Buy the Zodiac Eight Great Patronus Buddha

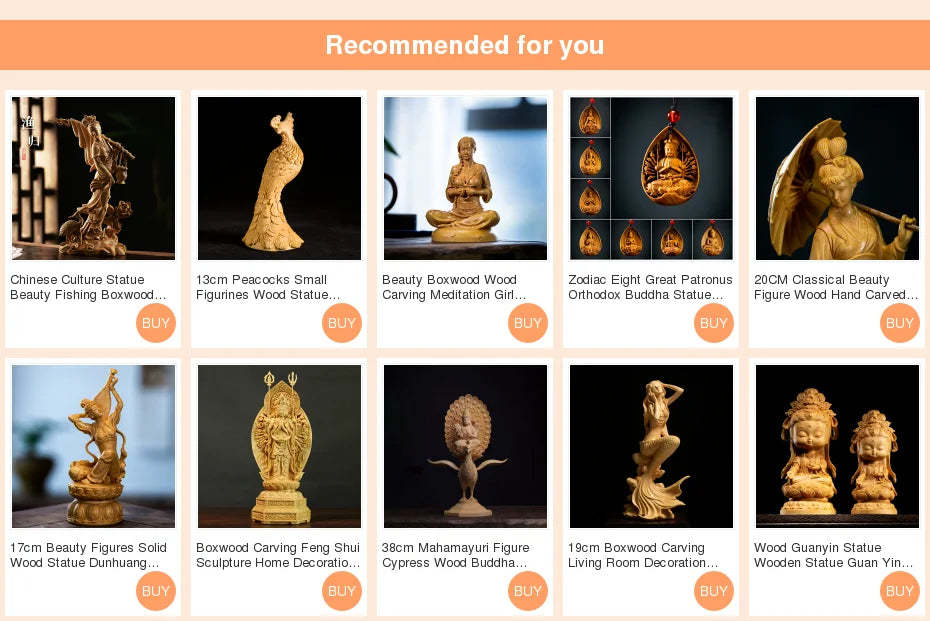[x=714, y=323]
